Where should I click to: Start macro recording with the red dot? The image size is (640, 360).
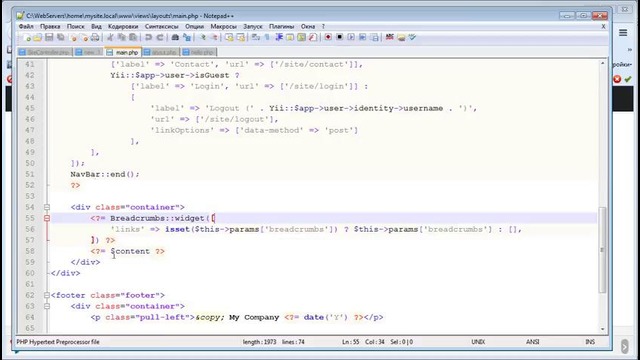[x=328, y=38]
